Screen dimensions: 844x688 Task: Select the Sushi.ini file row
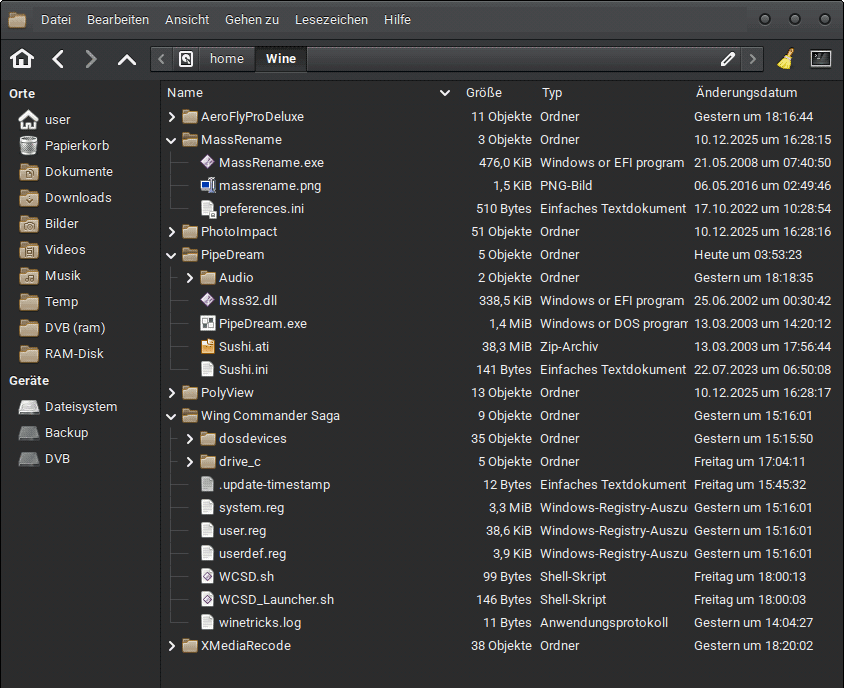tap(501, 369)
